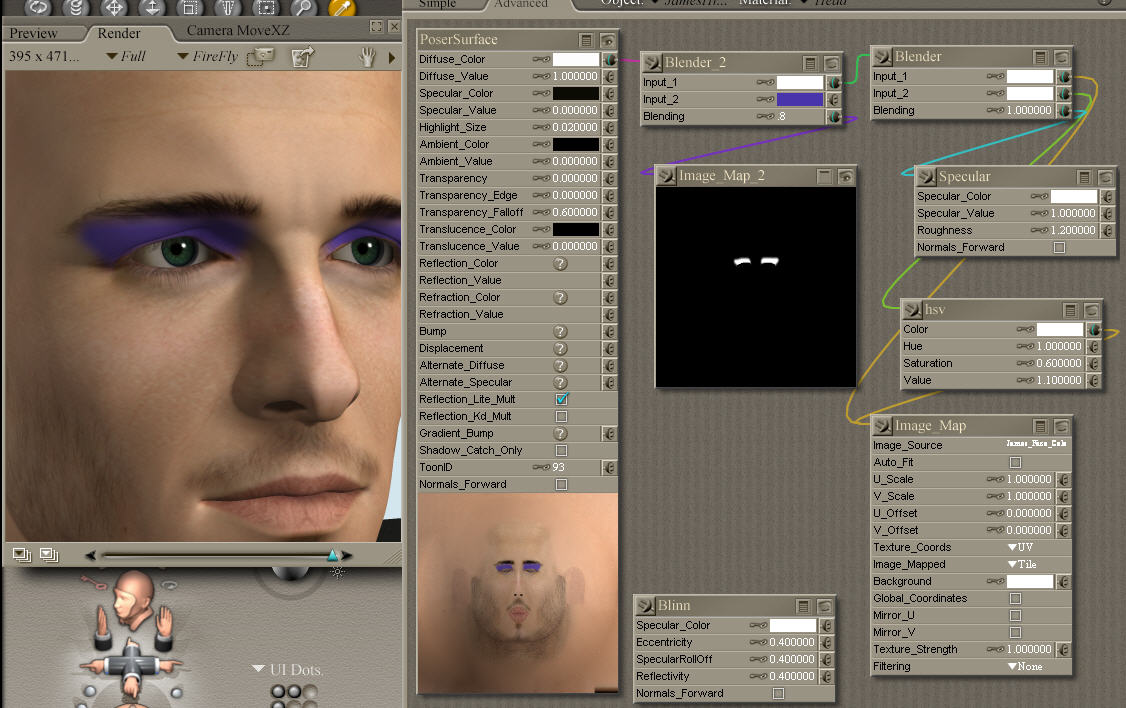
Task: Toggle Reflection_Lite_Mult checkbox
Action: point(561,399)
